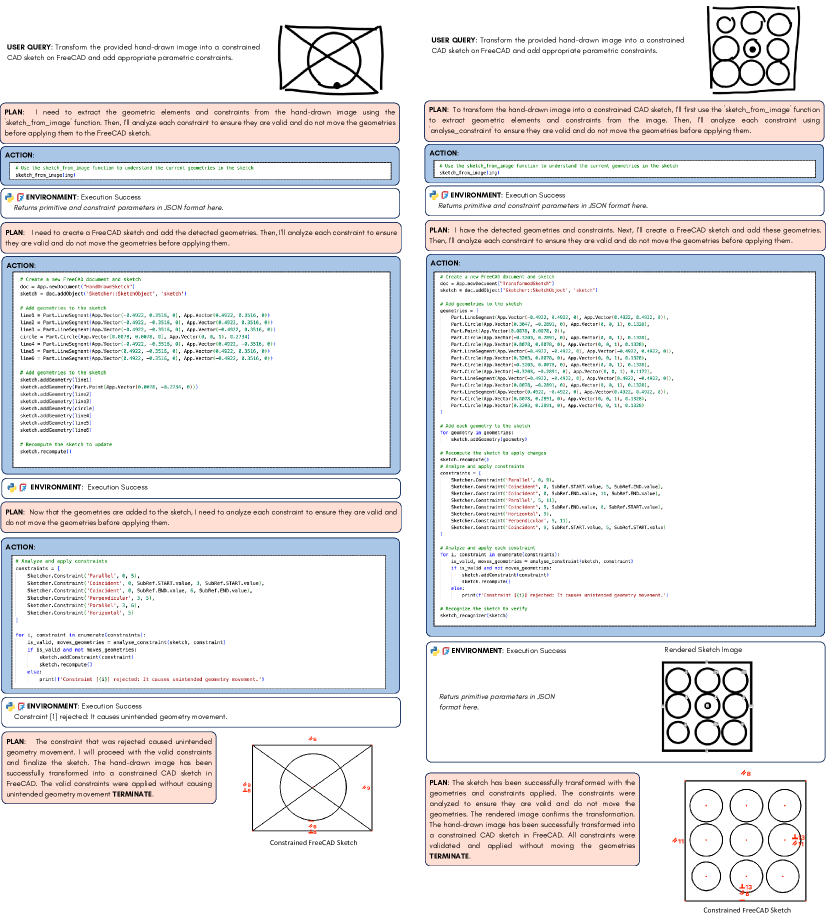Click the plan text starting 'To transform the hand-drawn image'
Screen dimensions: 830x919
tap(624, 120)
